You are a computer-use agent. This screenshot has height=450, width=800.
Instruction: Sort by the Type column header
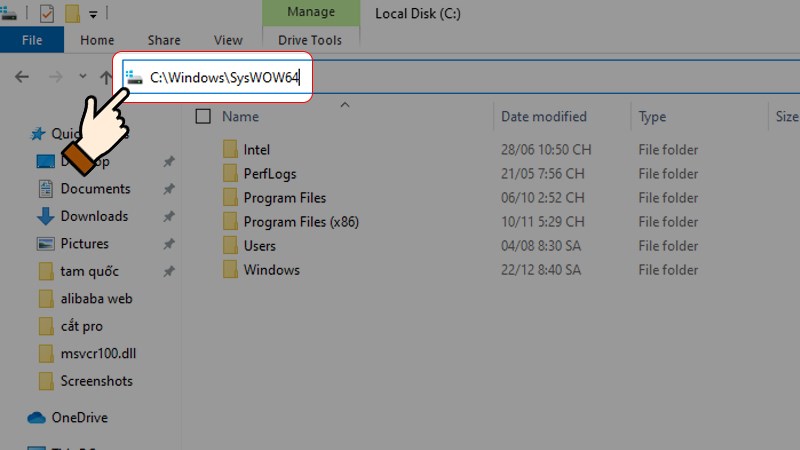652,117
